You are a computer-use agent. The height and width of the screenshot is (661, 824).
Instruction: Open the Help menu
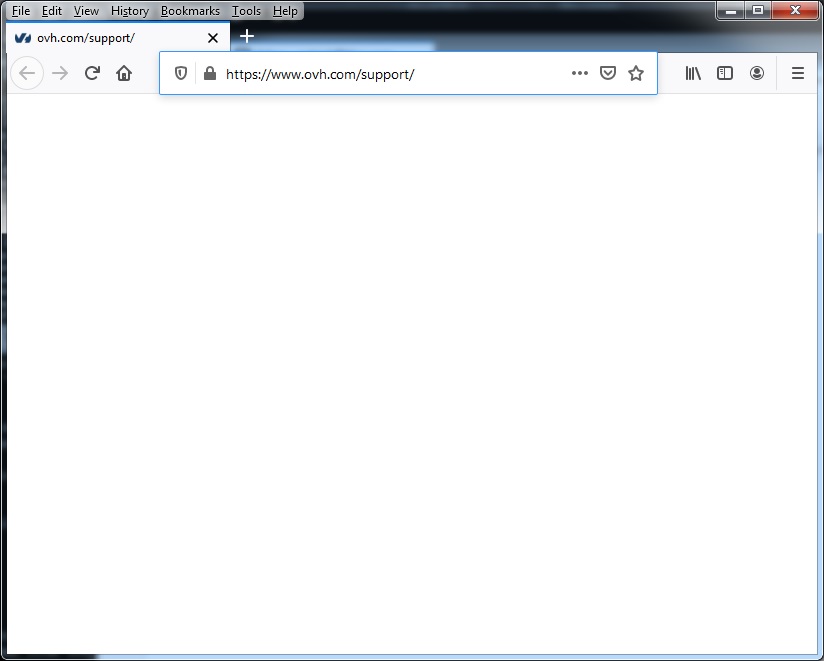click(x=285, y=11)
